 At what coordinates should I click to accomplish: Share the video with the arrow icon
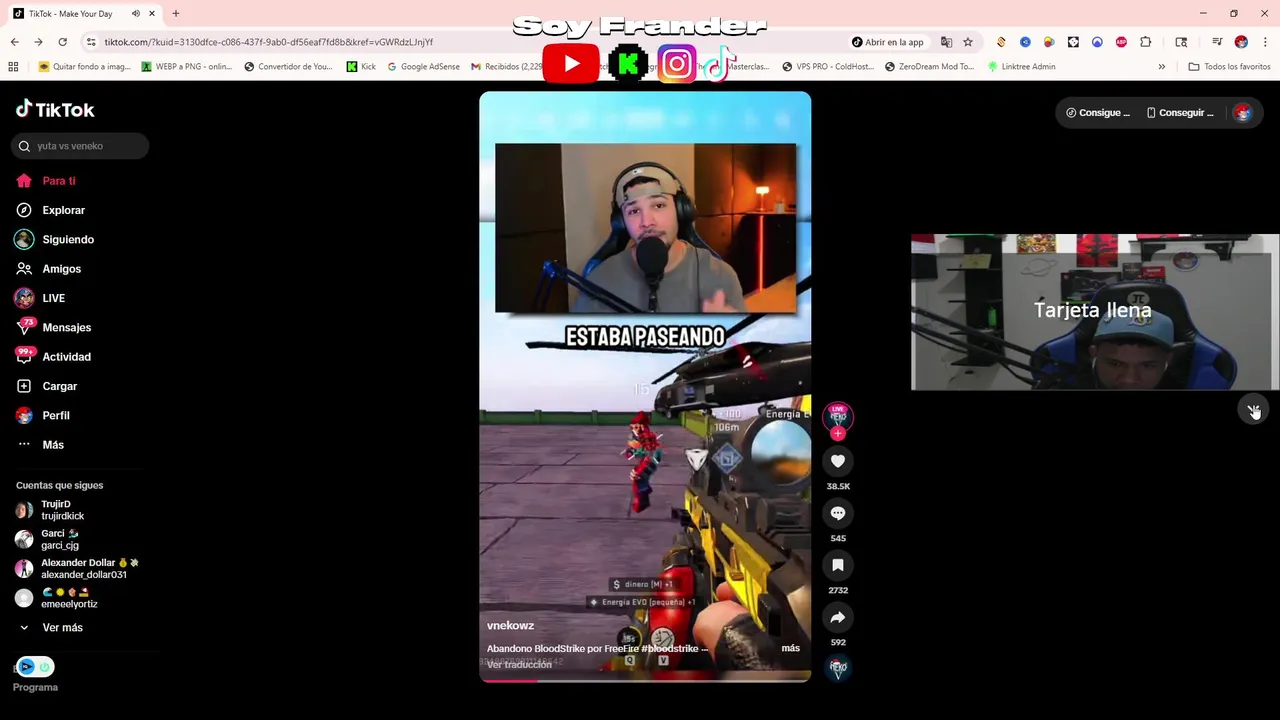click(x=838, y=617)
